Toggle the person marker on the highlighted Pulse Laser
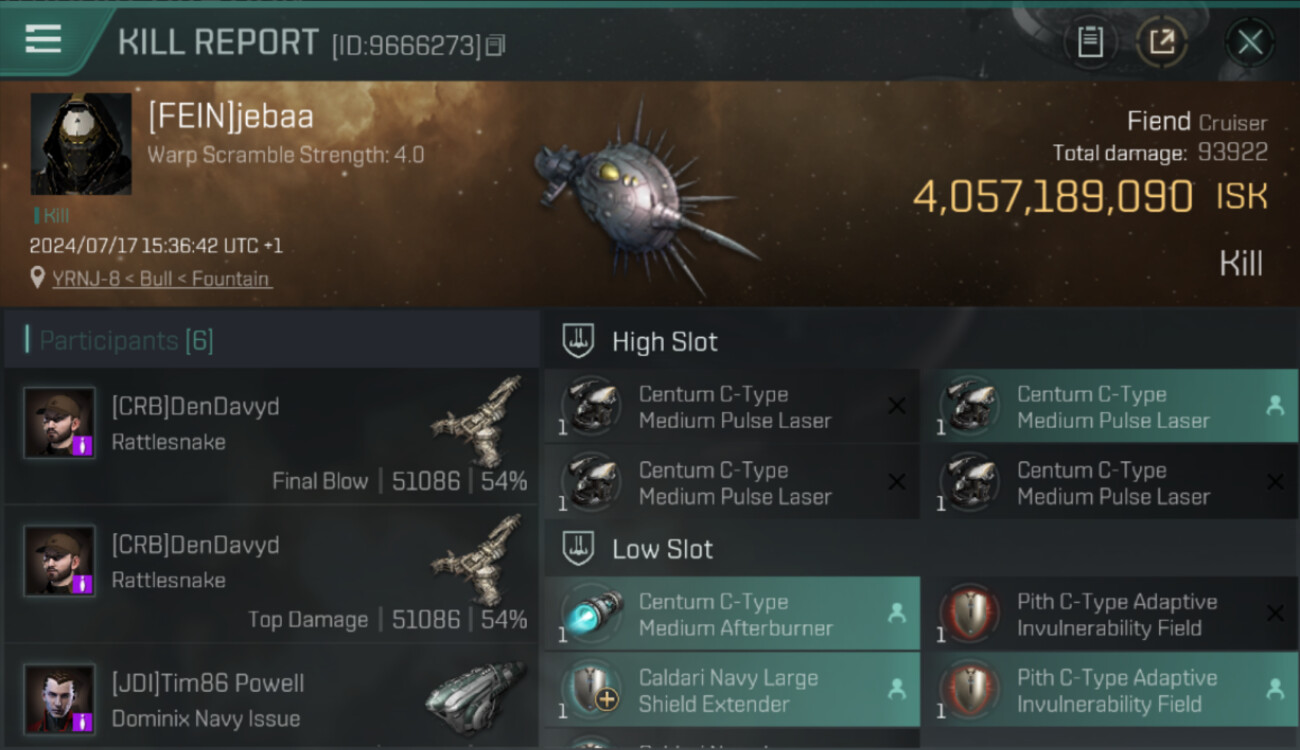 tap(1275, 406)
